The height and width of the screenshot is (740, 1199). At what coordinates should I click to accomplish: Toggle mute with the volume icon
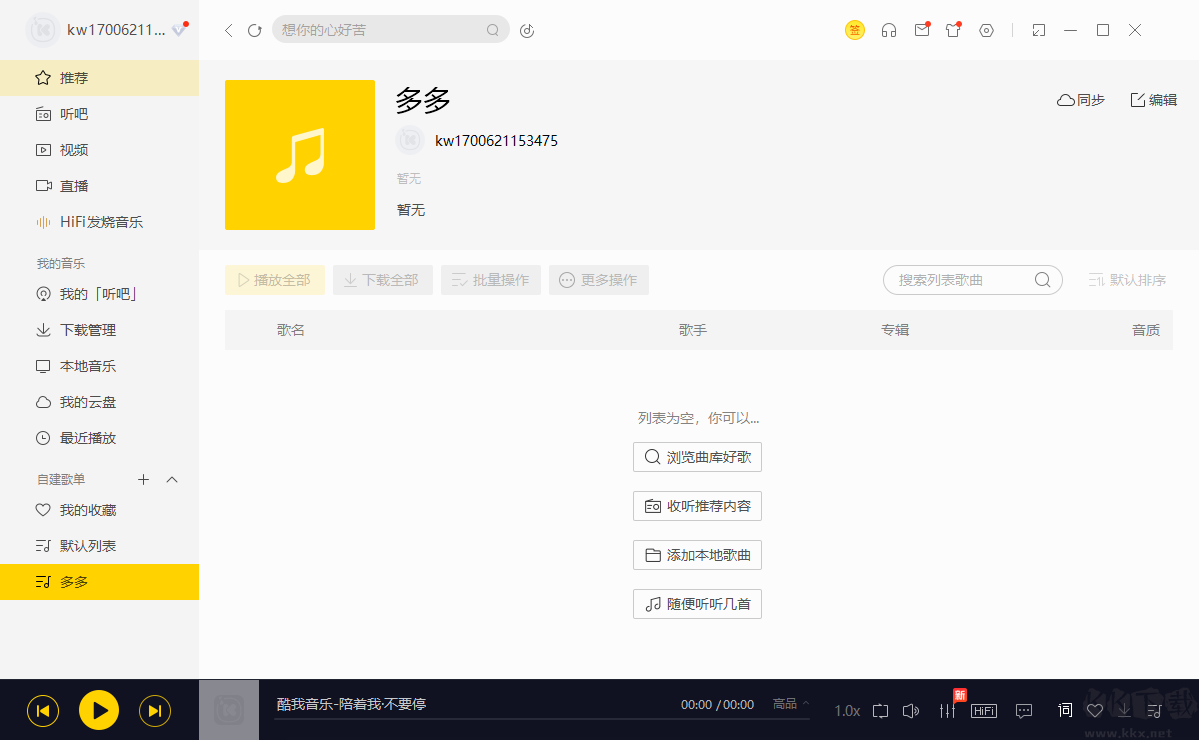[x=911, y=710]
